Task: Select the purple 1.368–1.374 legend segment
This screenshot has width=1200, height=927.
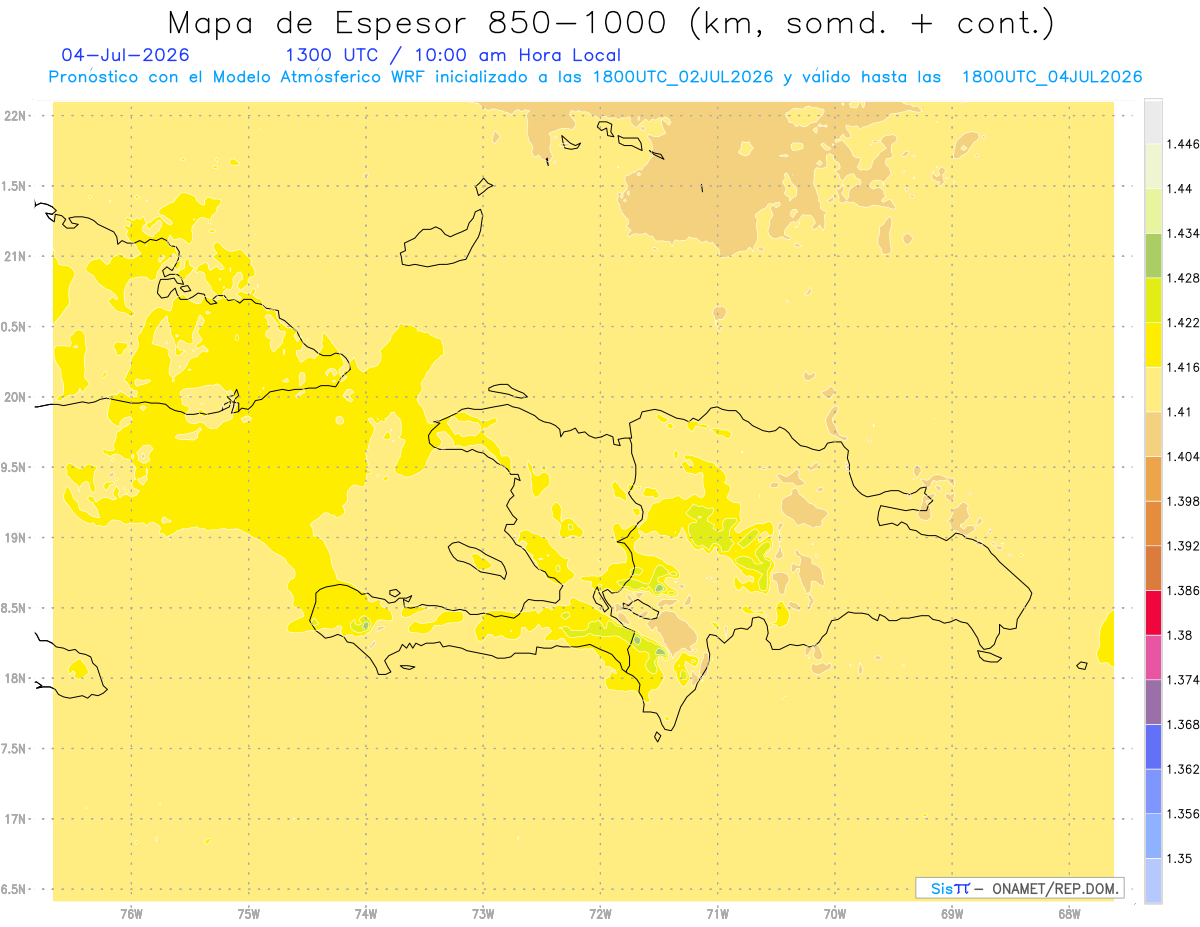Action: tap(1153, 702)
